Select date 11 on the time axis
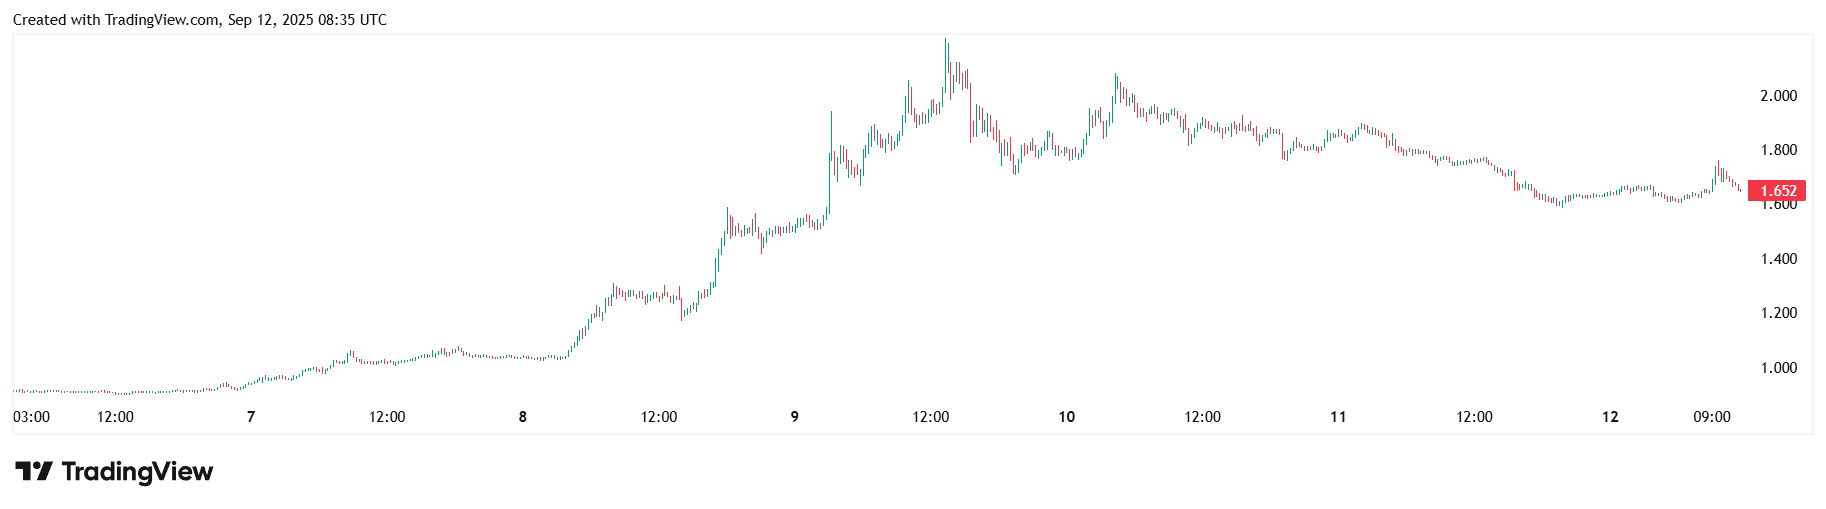 click(1338, 417)
